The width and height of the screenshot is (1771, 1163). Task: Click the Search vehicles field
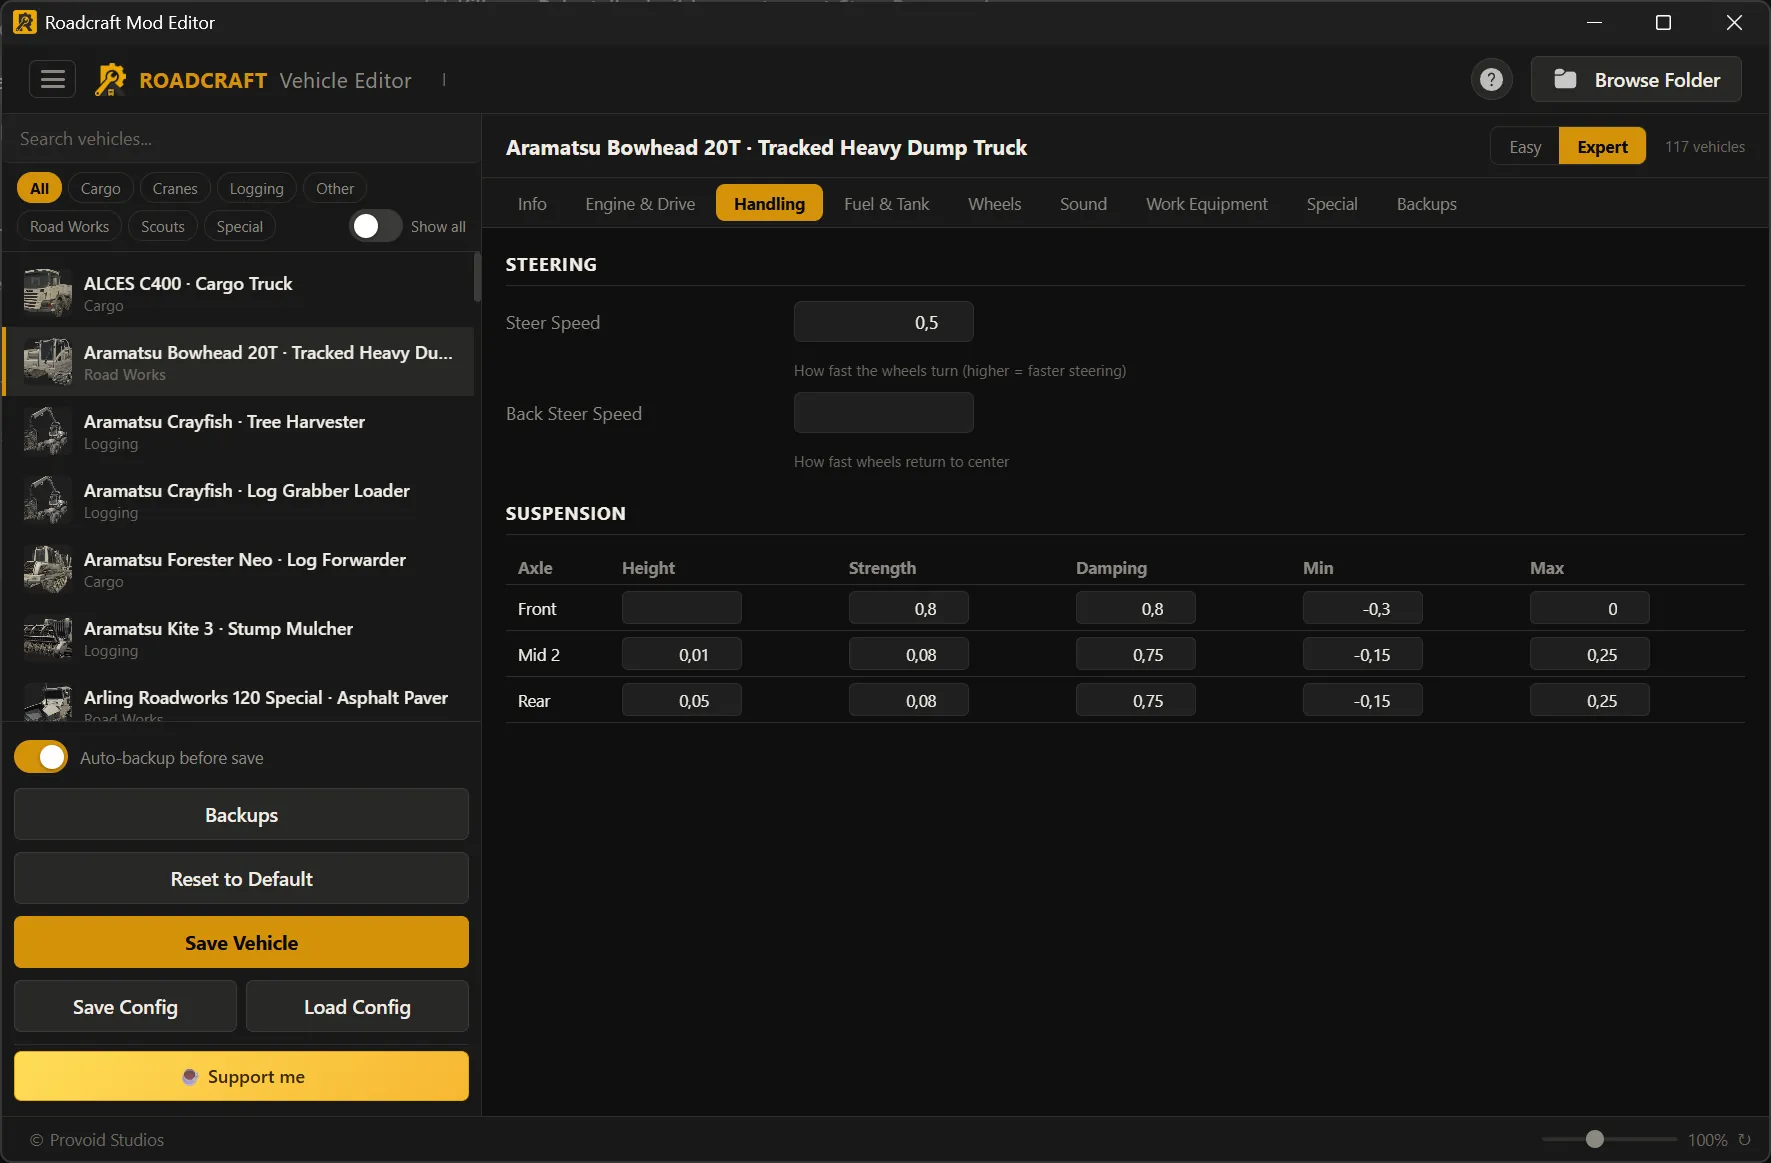241,139
